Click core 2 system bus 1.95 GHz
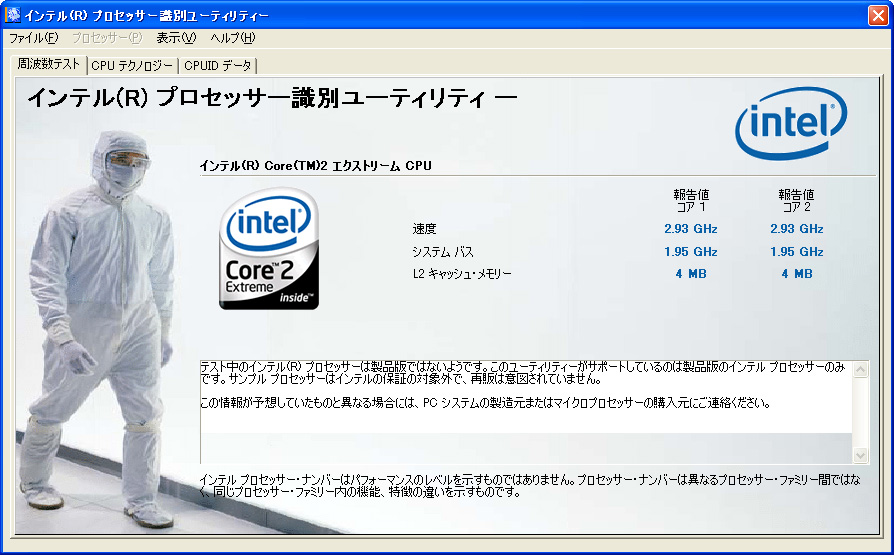 coord(797,252)
